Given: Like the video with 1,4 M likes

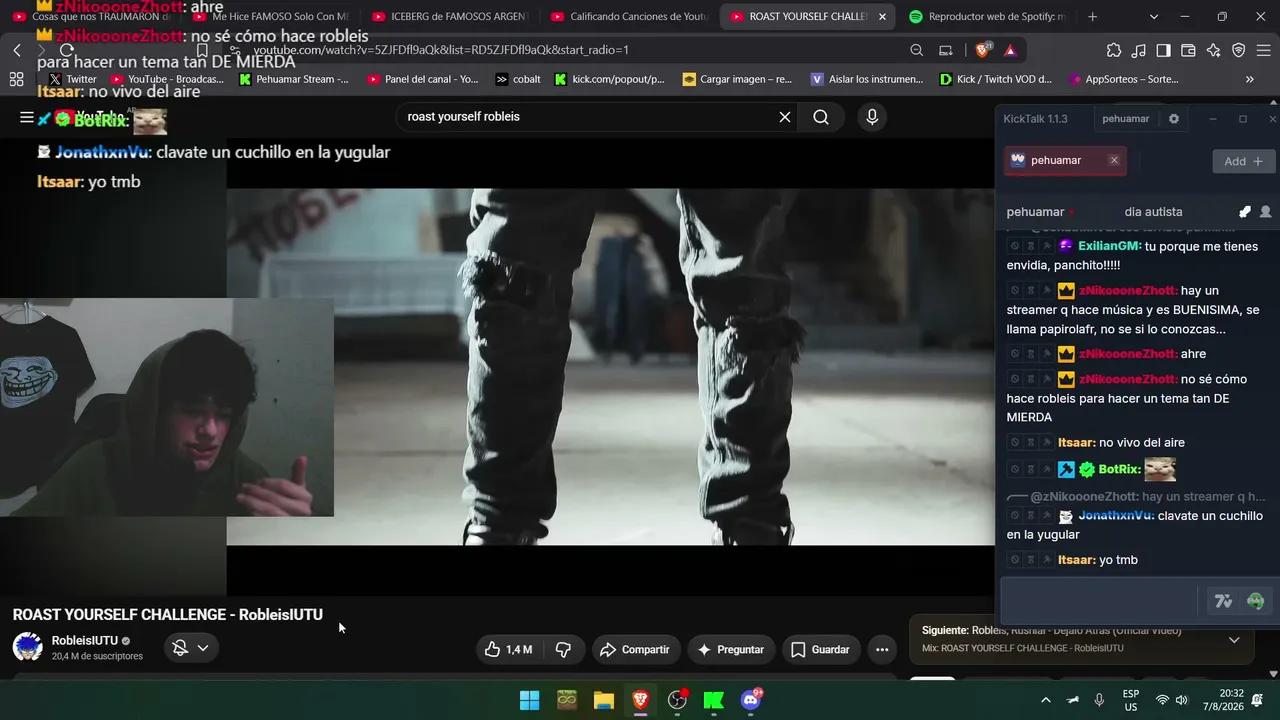Looking at the screenshot, I should click(x=508, y=650).
